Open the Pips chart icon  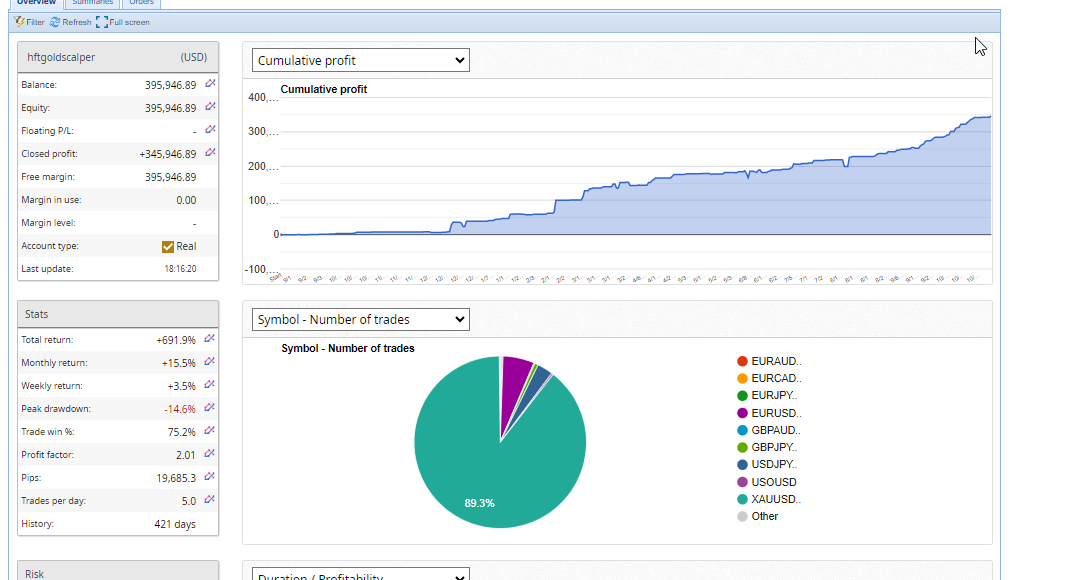210,477
